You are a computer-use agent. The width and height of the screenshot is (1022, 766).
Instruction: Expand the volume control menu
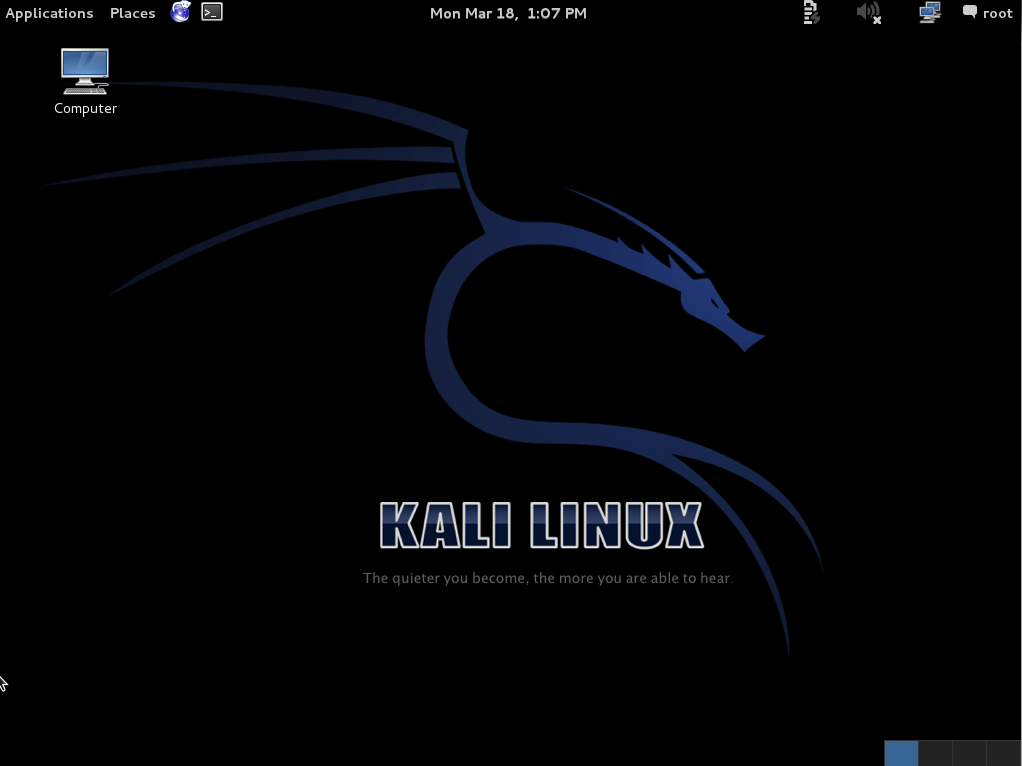[868, 13]
